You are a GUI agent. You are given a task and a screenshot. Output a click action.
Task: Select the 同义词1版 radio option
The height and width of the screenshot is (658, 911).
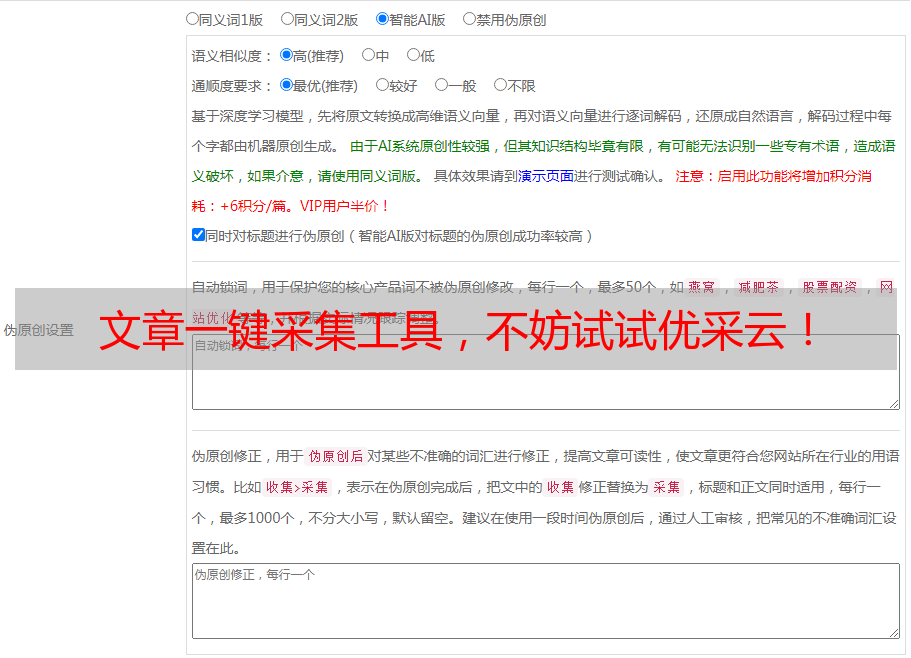[x=193, y=19]
